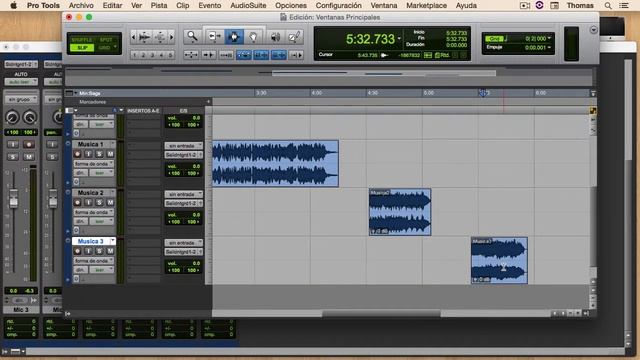Click the horizontal zoom out arrow
This screenshot has height=360, width=640.
pos(133,37)
